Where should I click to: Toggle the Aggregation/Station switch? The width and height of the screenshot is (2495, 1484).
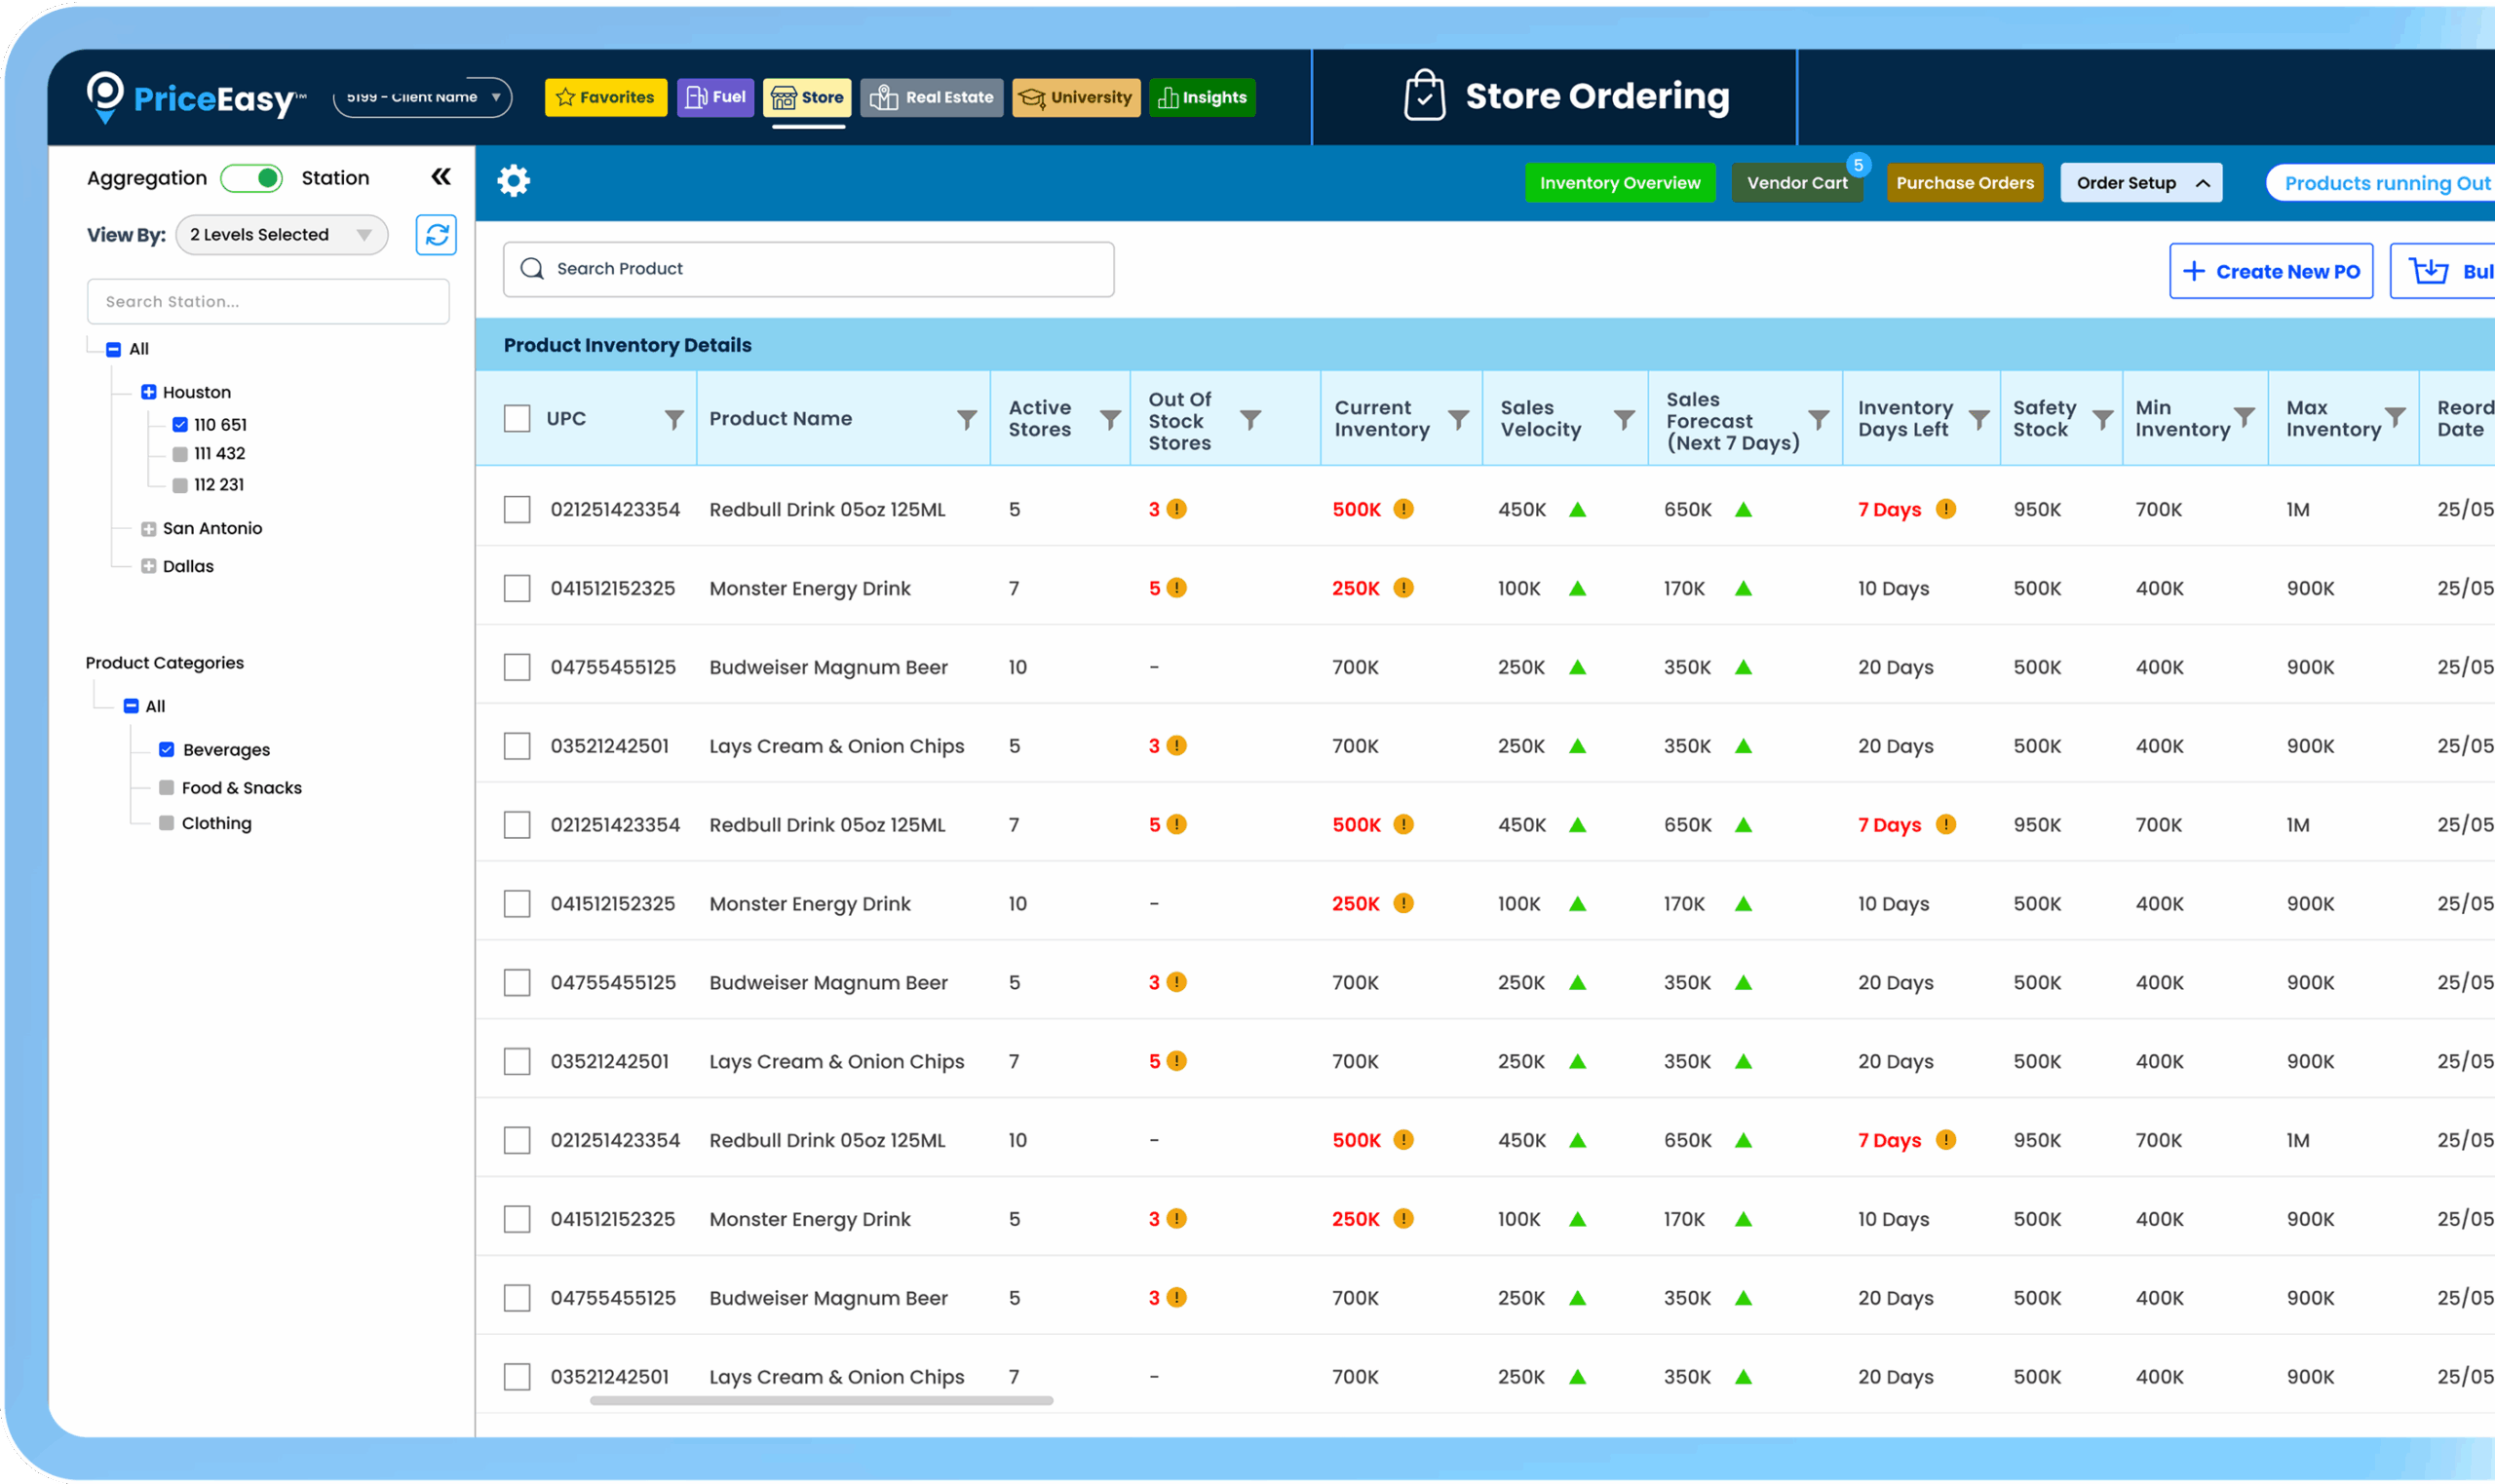pyautogui.click(x=252, y=178)
